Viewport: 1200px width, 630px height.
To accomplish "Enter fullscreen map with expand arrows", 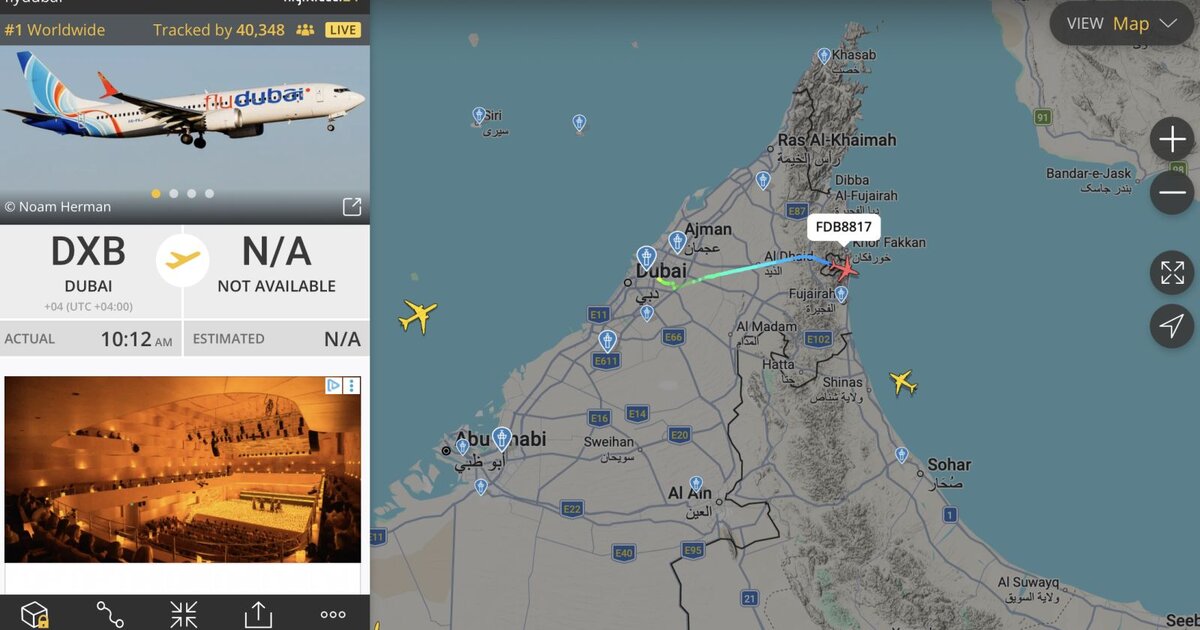I will pos(1172,272).
